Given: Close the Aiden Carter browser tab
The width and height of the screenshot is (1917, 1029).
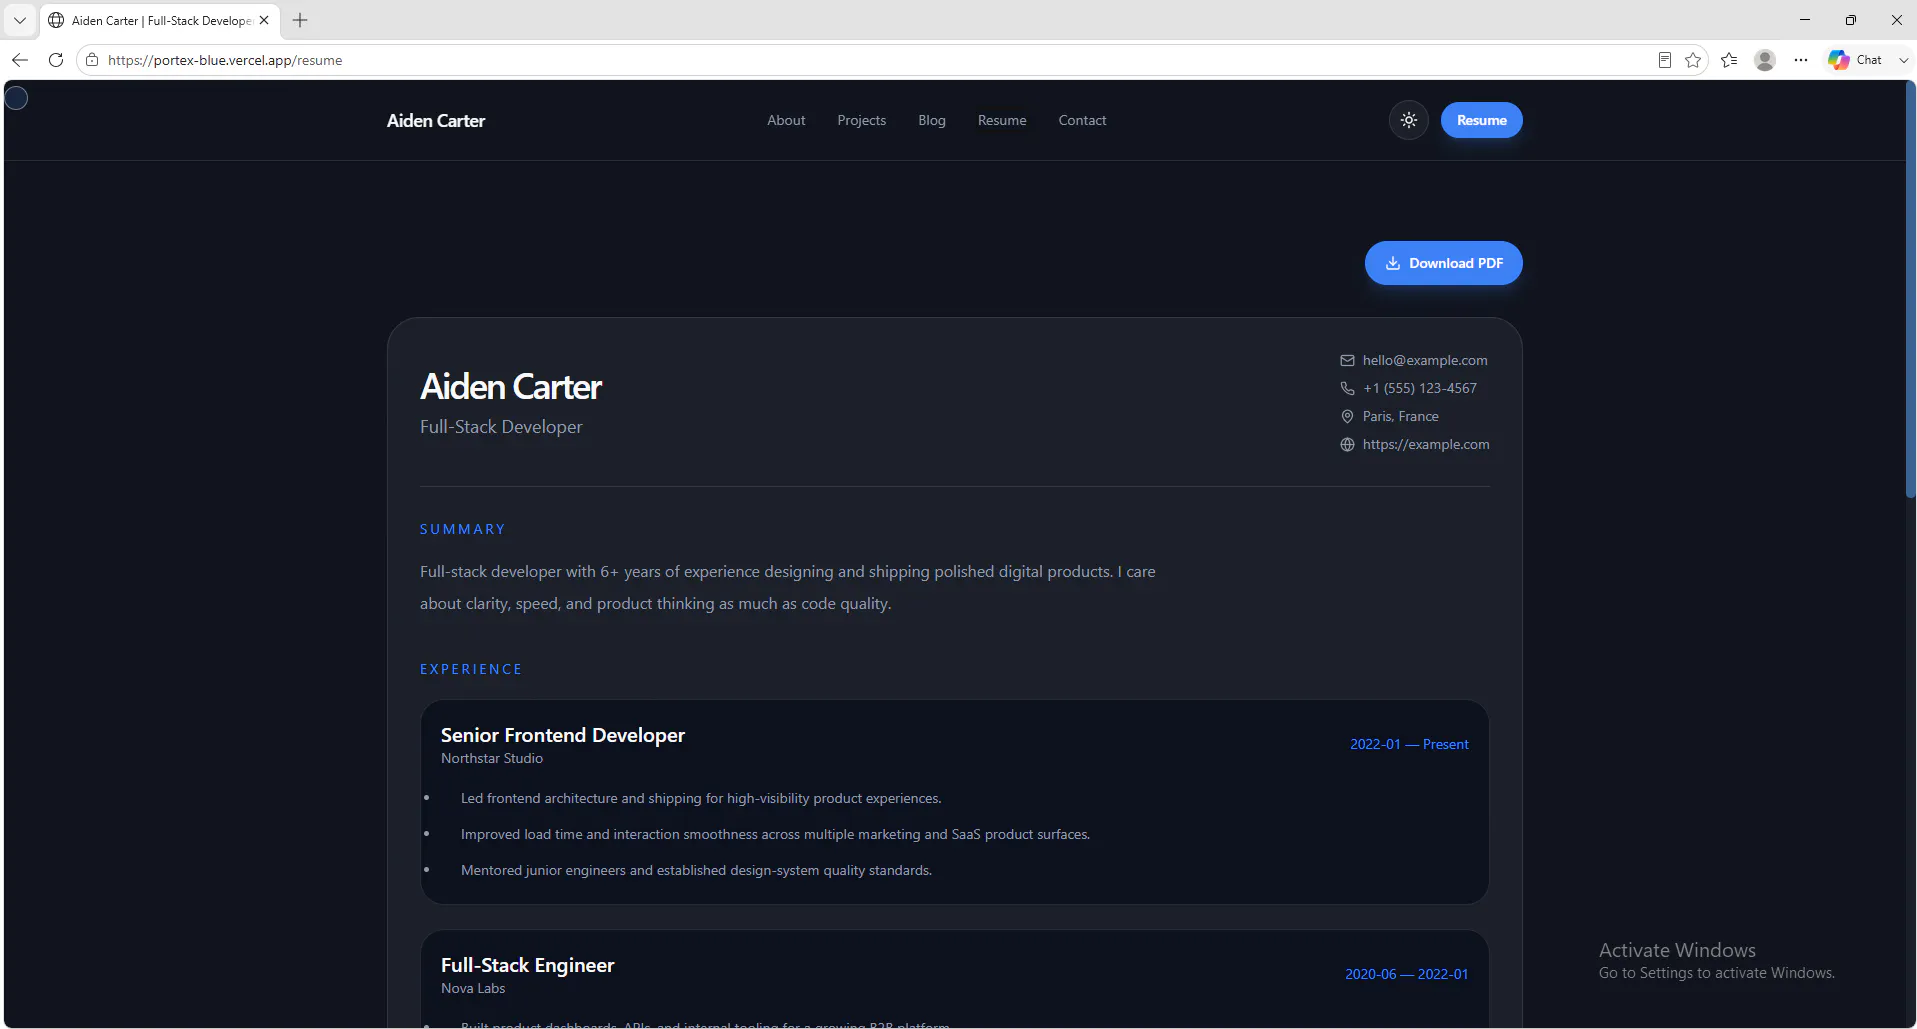Looking at the screenshot, I should tap(264, 20).
